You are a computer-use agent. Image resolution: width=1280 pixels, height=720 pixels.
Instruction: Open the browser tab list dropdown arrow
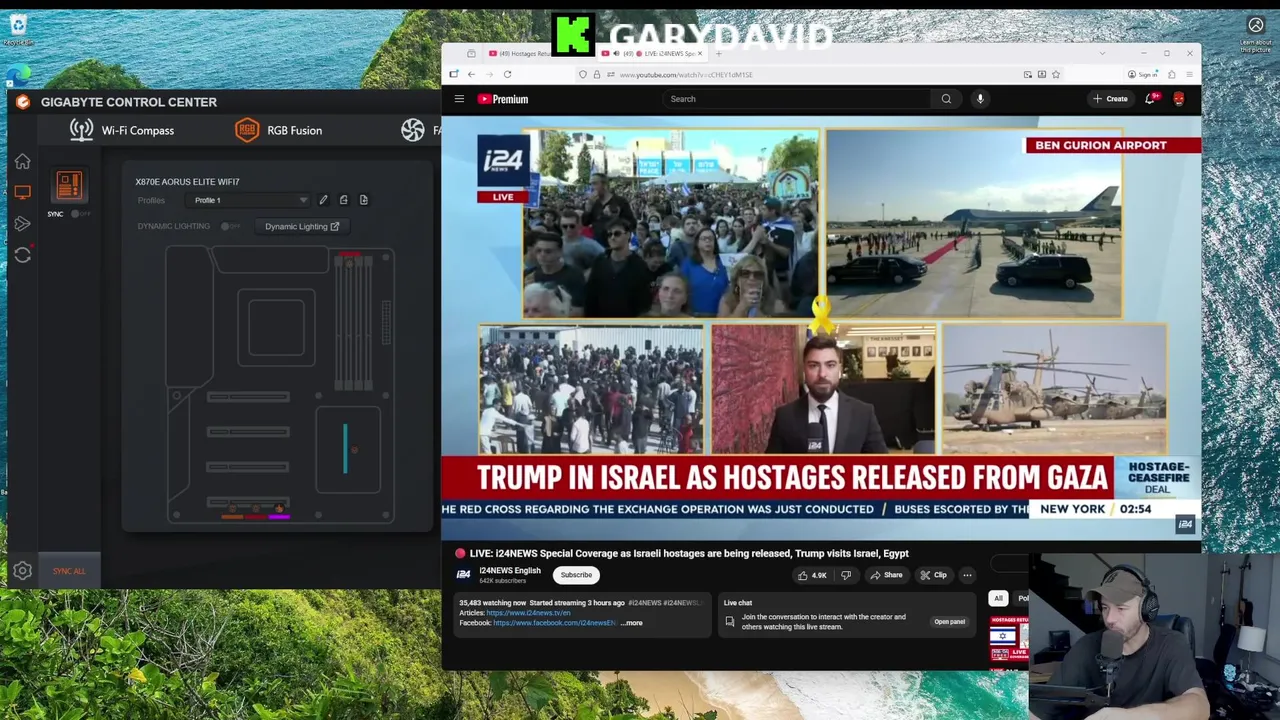(x=1103, y=53)
